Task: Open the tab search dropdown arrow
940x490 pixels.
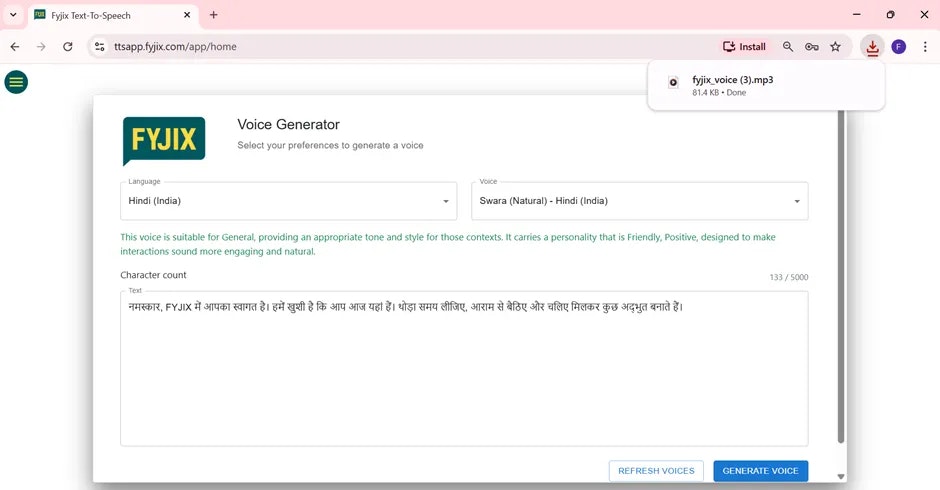Action: point(13,15)
